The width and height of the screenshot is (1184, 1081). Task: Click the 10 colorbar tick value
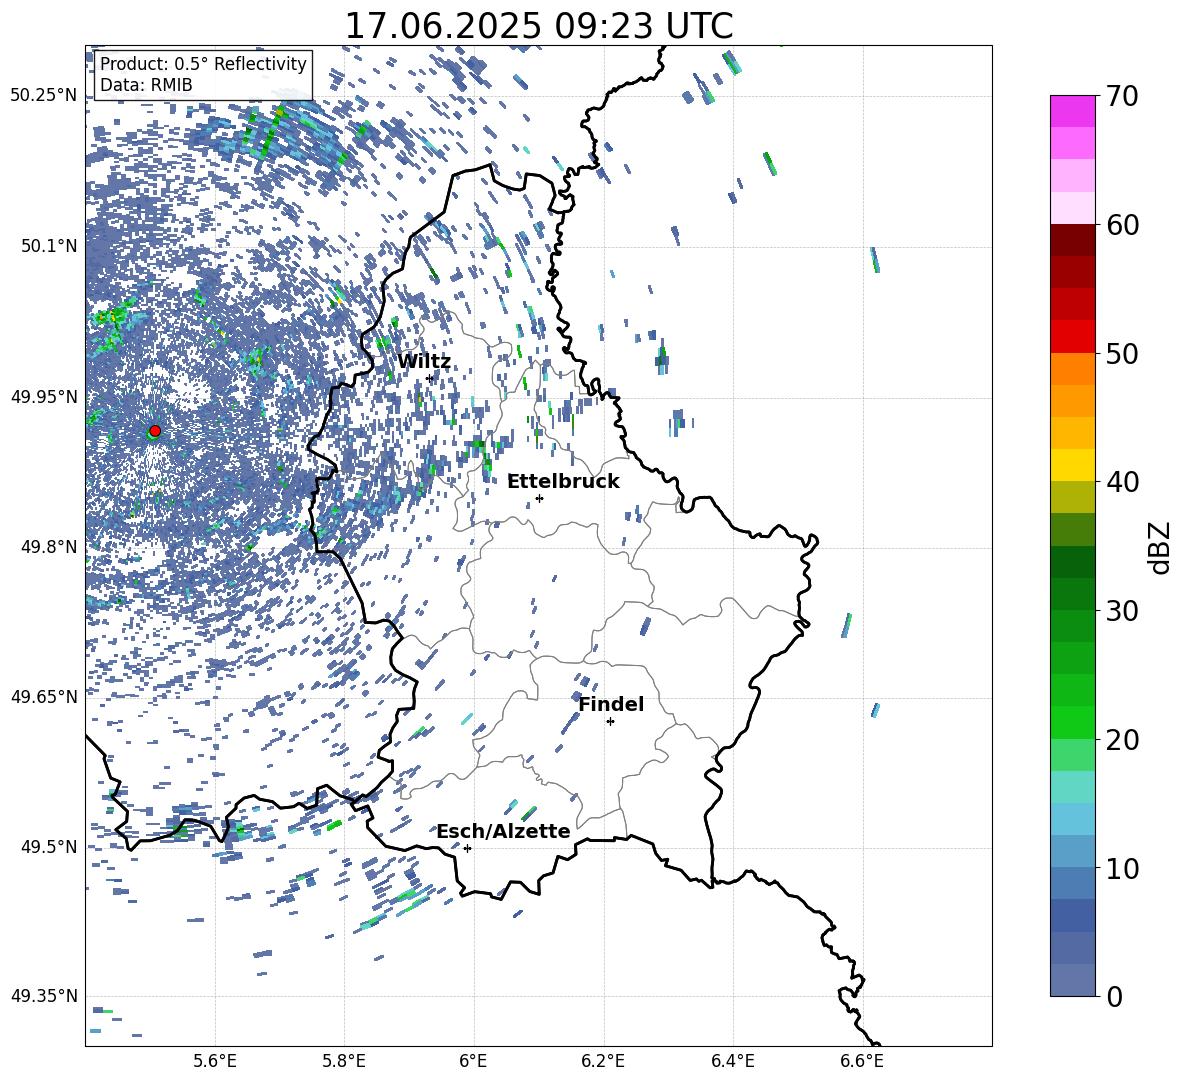pos(1122,868)
